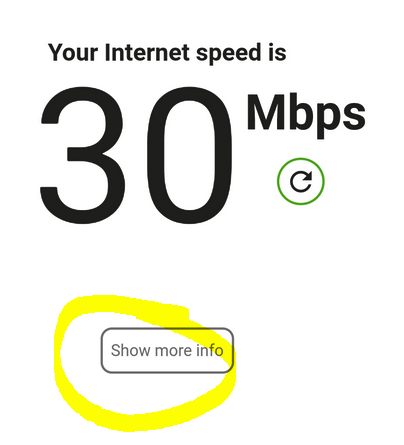404x445 pixels.
Task: Click the curved arrow inside green ring
Action: [x=301, y=182]
